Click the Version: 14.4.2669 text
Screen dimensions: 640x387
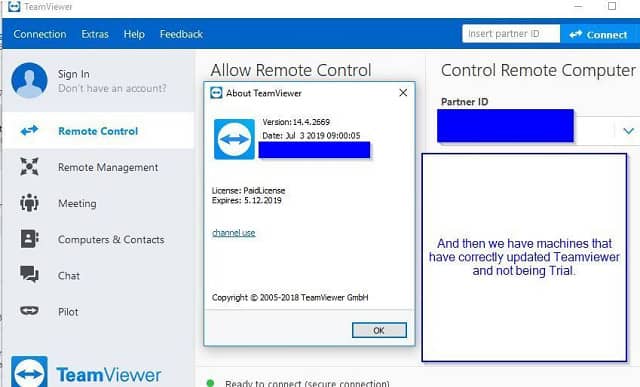pos(296,122)
